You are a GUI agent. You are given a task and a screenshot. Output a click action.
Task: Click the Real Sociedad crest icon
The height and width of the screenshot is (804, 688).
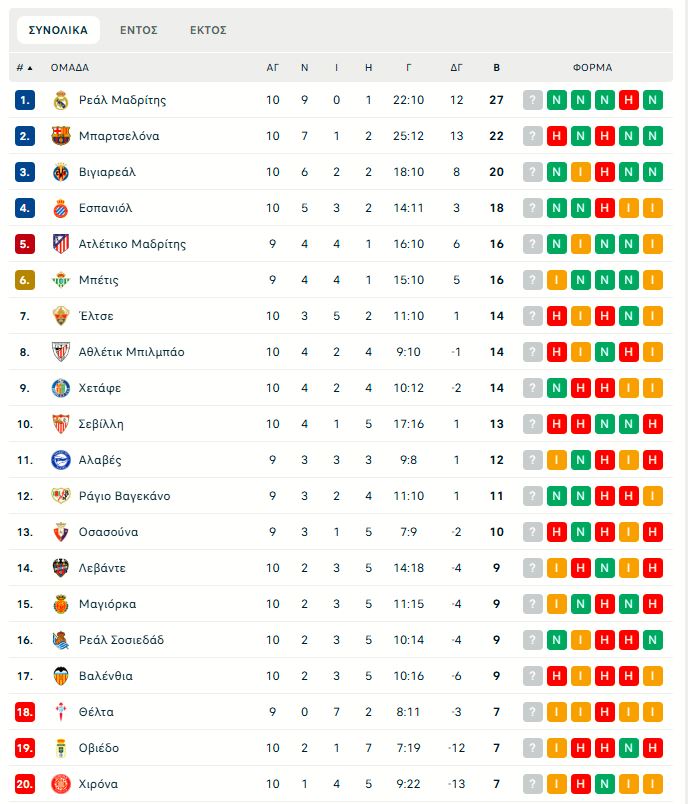click(x=61, y=640)
